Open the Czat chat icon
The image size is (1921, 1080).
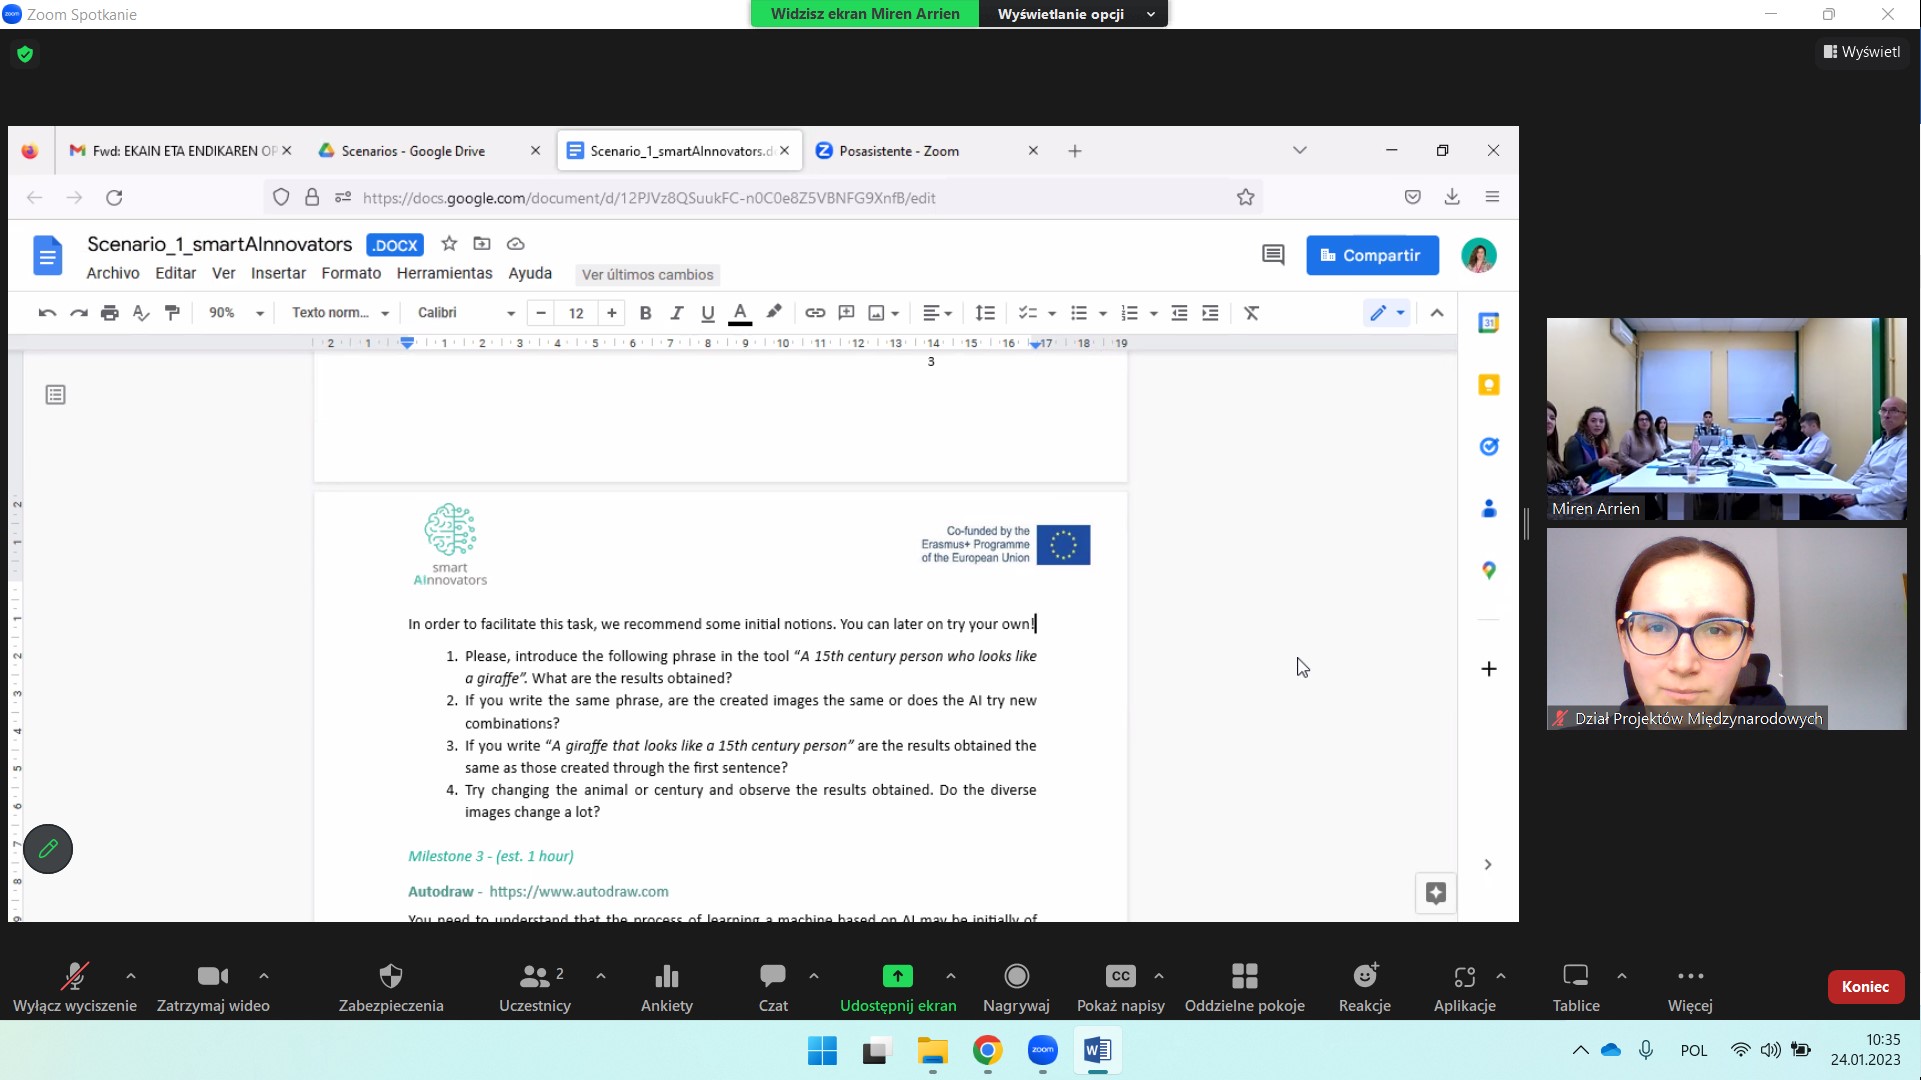tap(772, 976)
